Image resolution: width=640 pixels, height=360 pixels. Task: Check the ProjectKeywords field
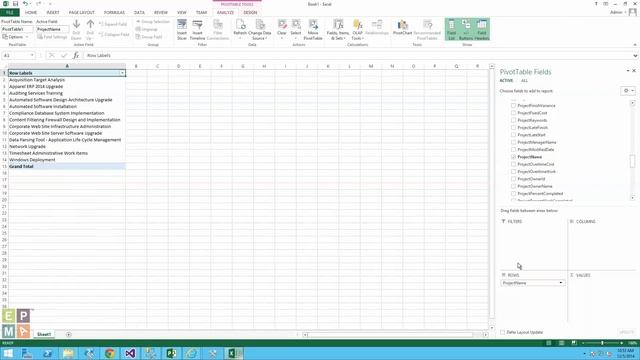(513, 120)
